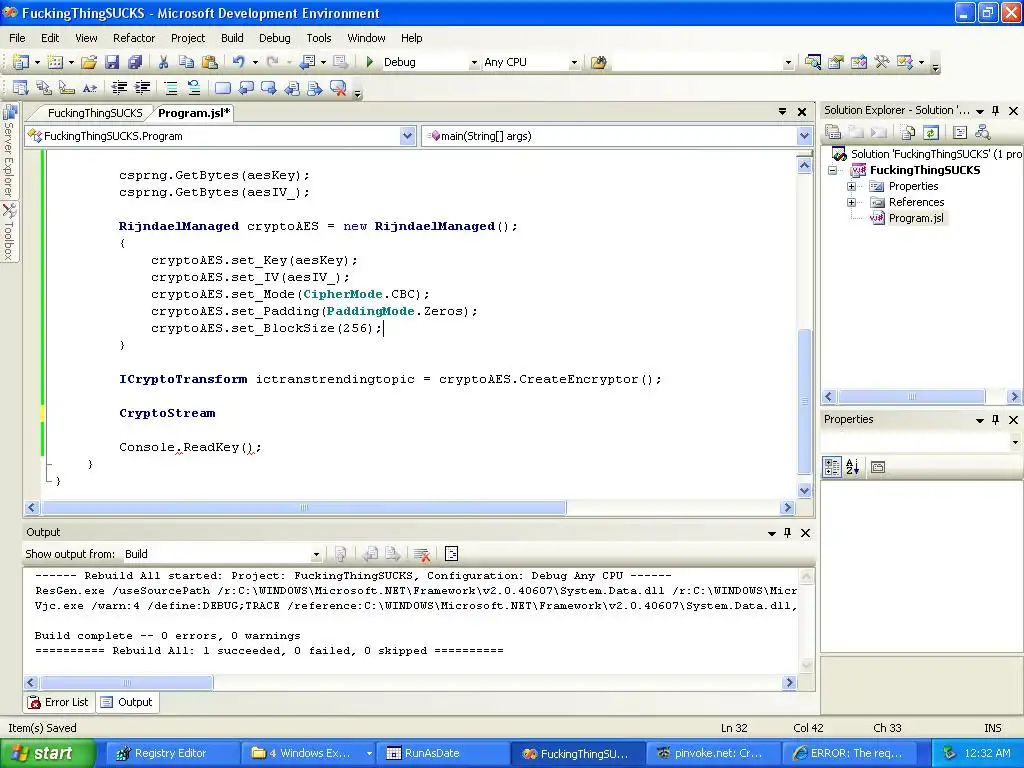
Task: Clear all output with the red X lines icon
Action: coord(422,554)
